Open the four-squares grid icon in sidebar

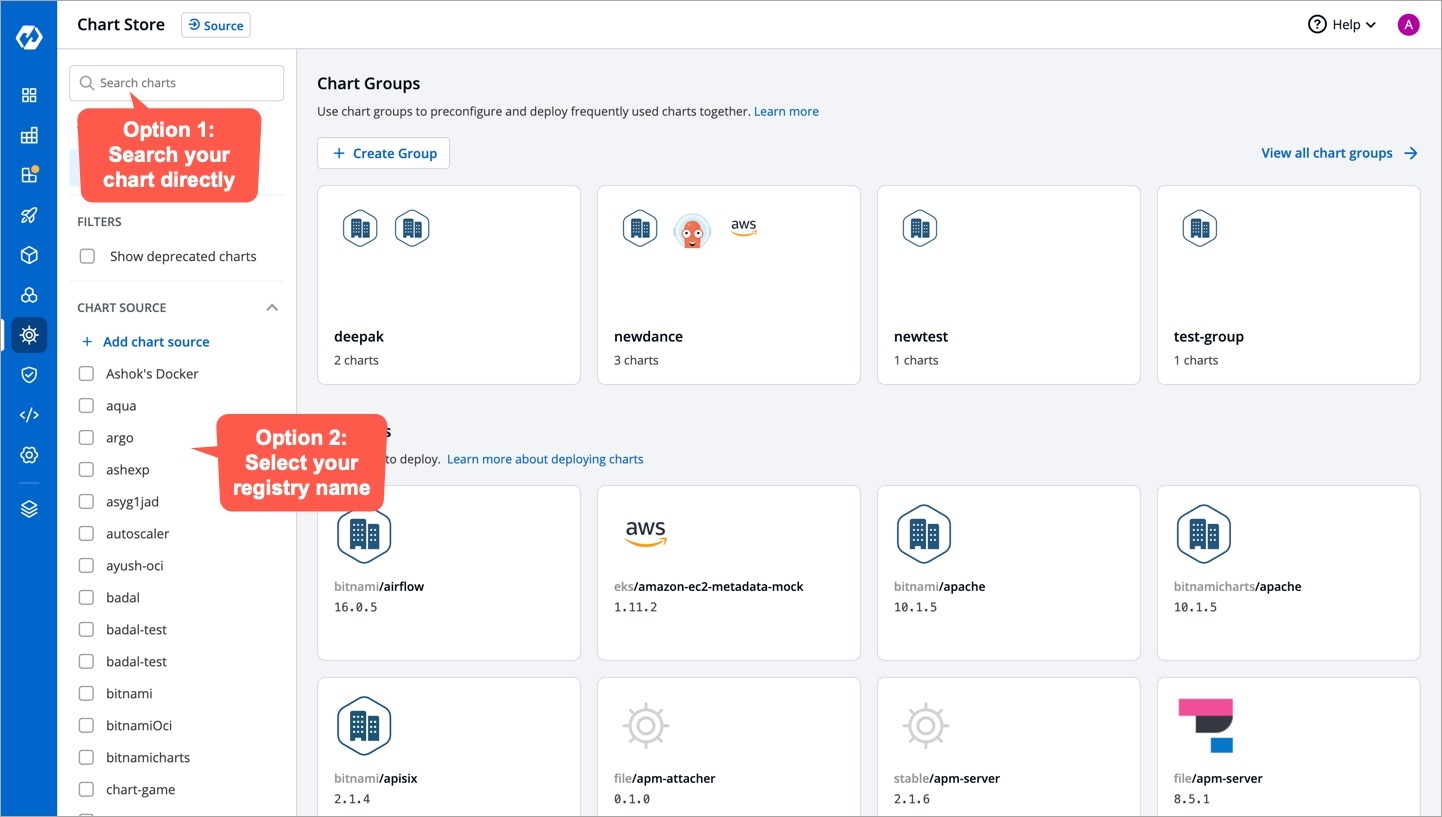[x=29, y=95]
